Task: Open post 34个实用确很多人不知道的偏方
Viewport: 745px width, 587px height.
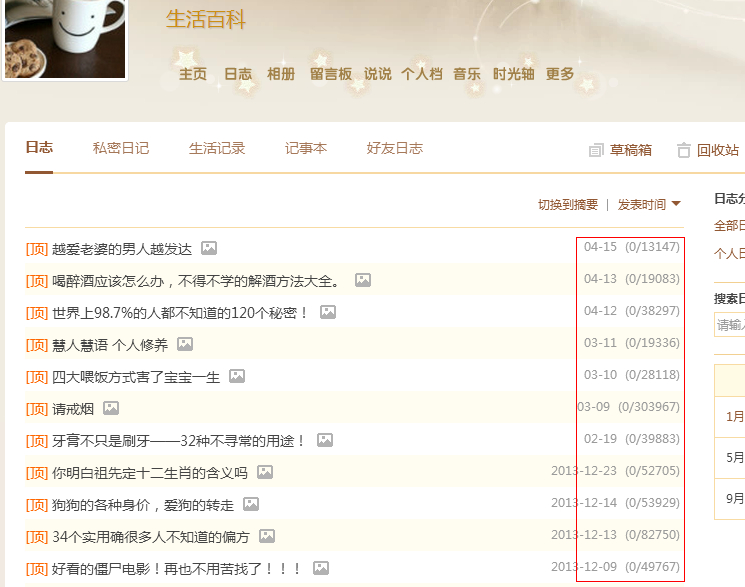Action: point(151,537)
